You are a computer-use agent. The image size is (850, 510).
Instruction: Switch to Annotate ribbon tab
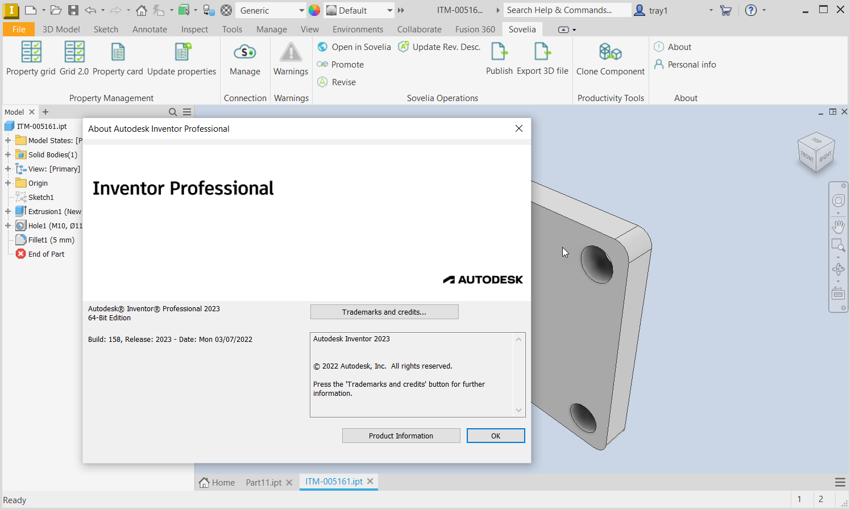click(150, 29)
